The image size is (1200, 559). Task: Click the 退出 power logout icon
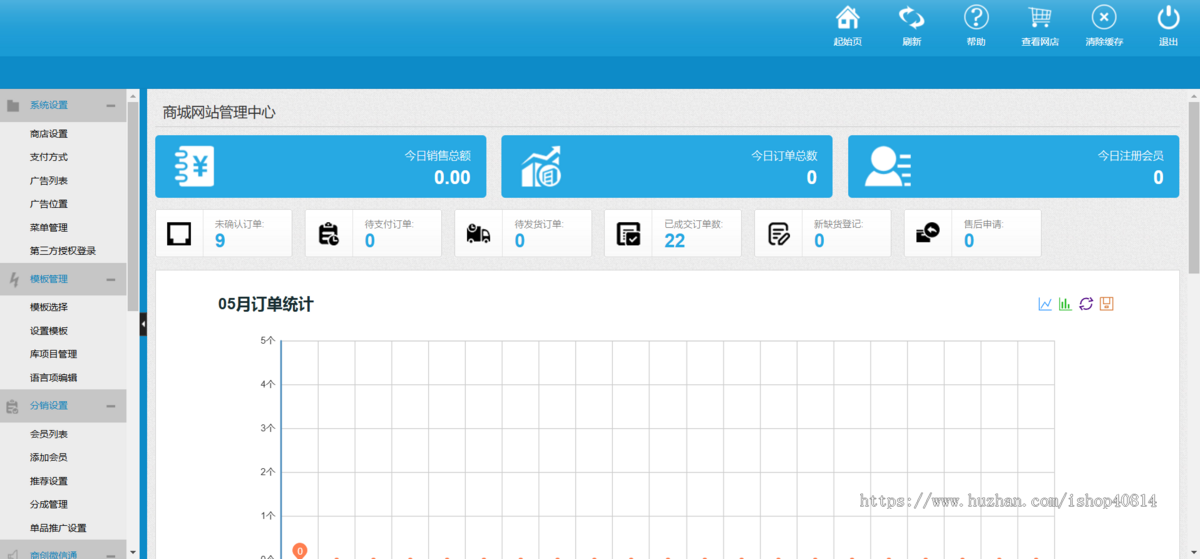click(1168, 17)
